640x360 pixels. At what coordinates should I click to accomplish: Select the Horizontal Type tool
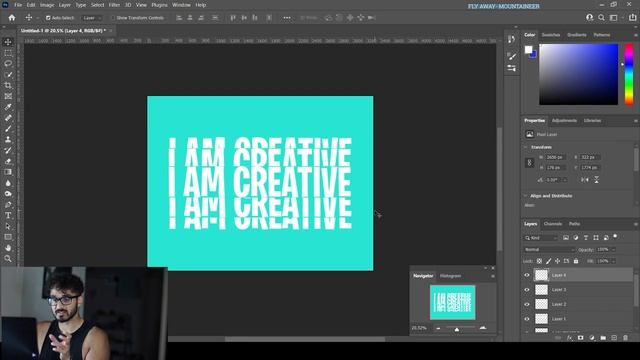(8, 216)
